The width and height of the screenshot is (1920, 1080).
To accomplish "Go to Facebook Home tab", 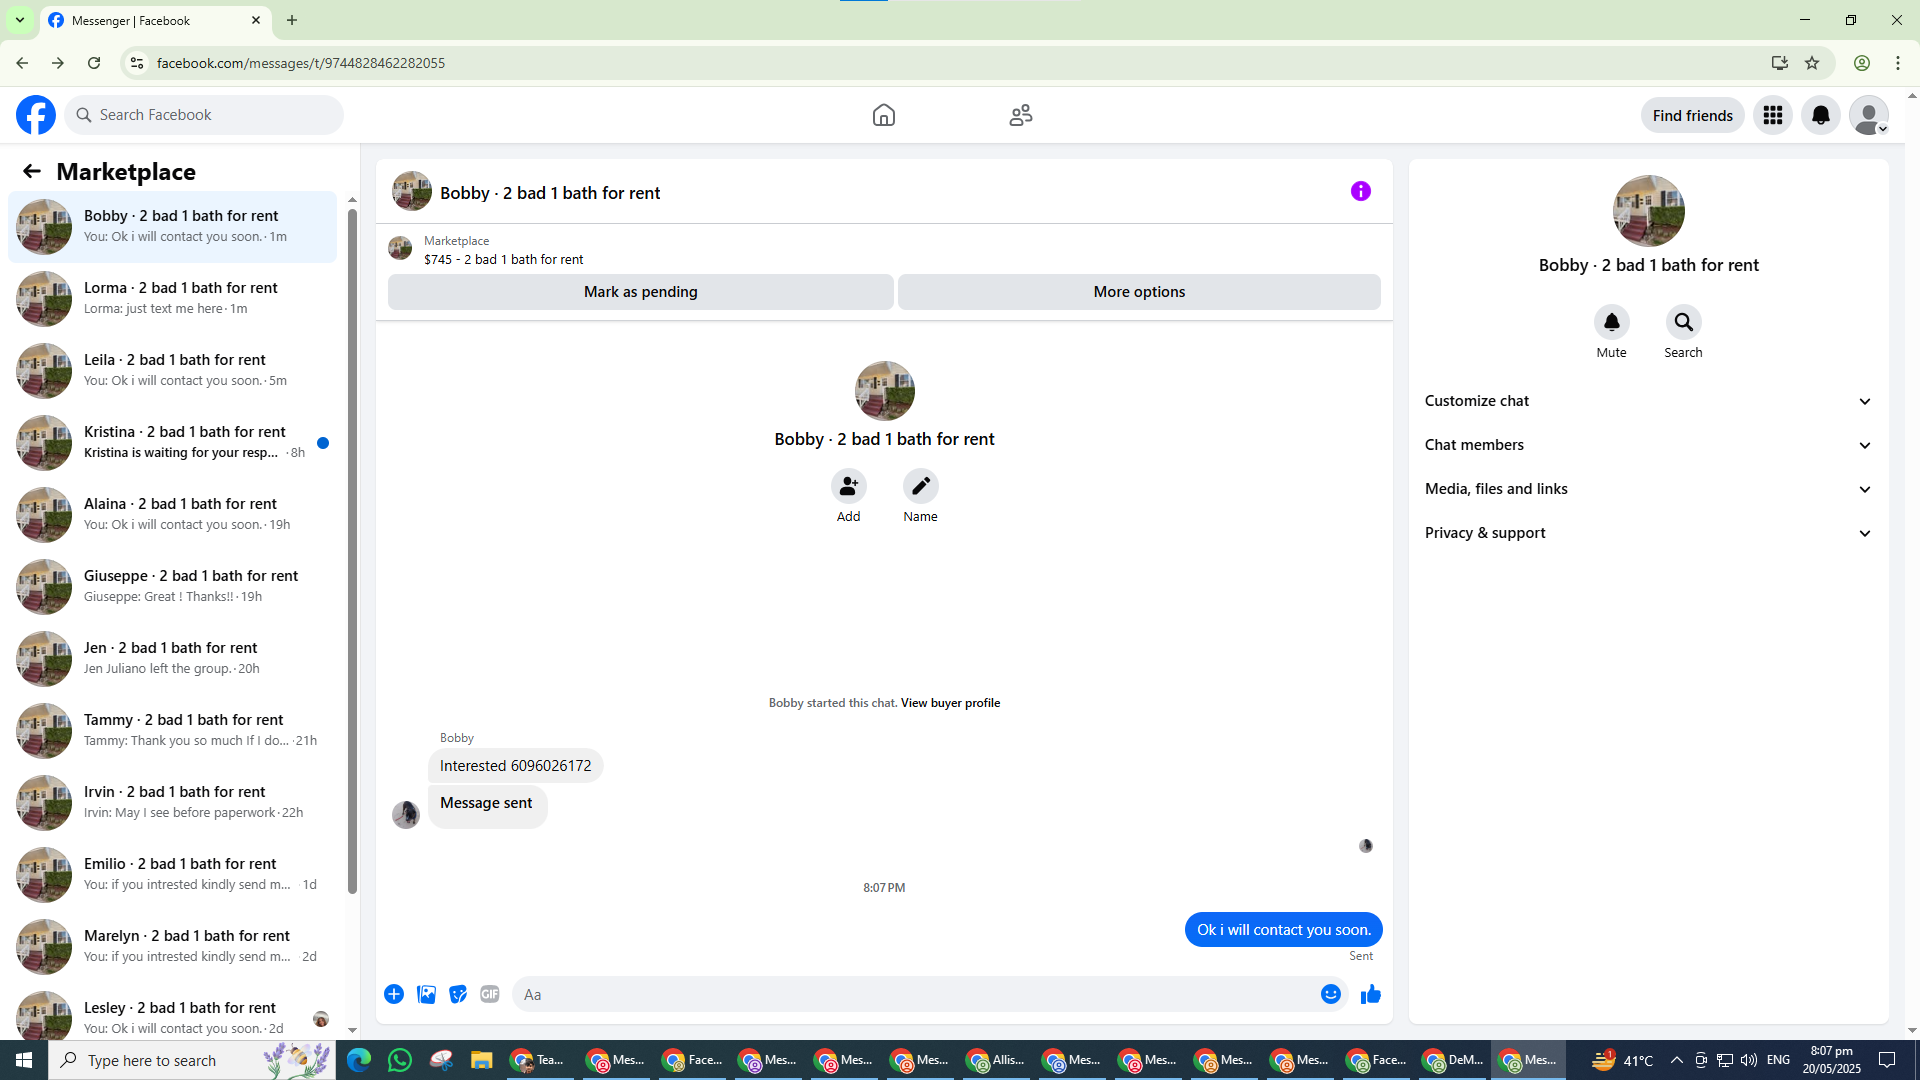I will coord(883,115).
